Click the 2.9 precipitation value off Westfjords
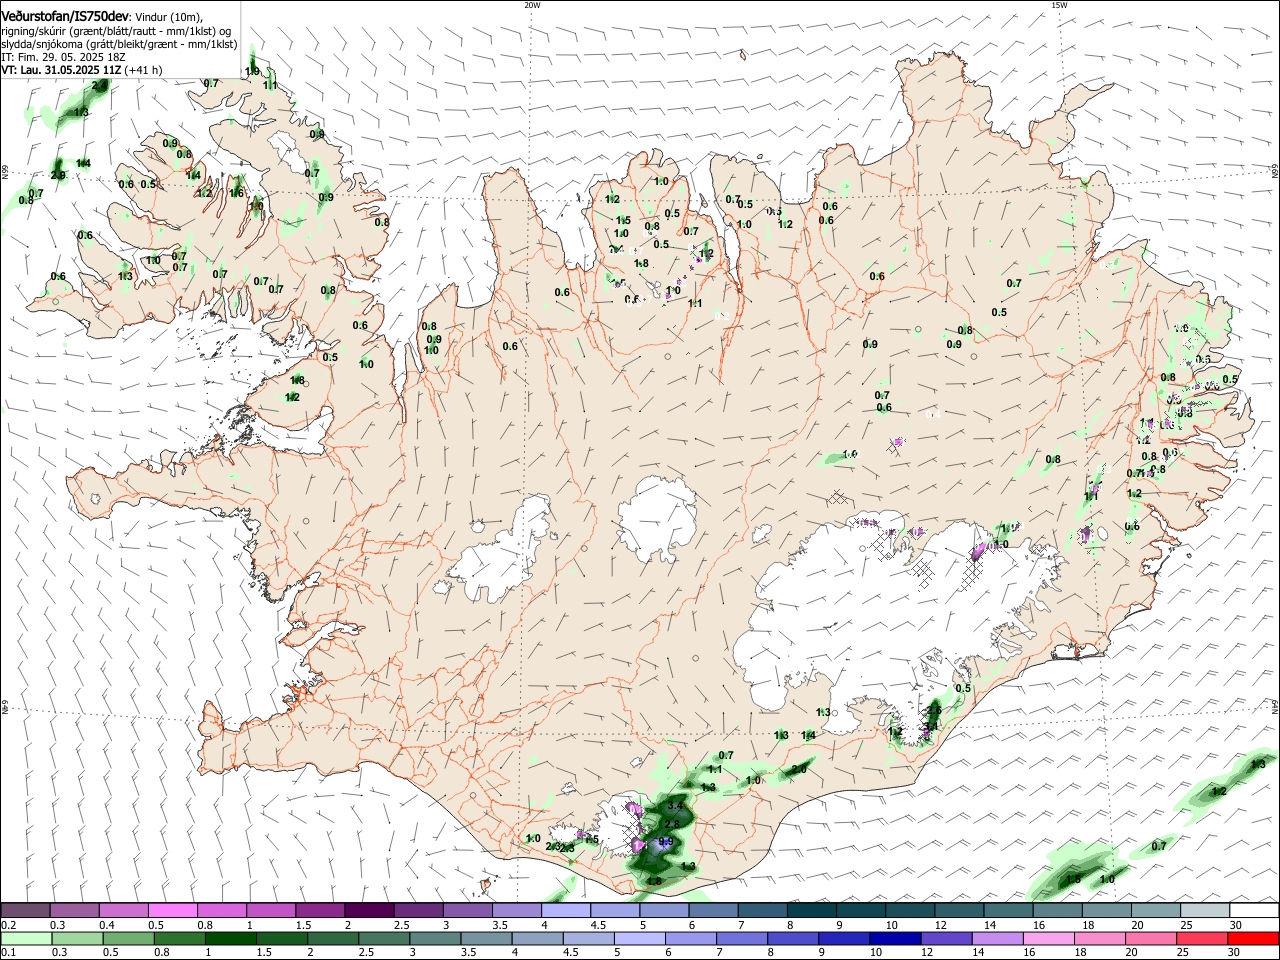 coord(58,176)
